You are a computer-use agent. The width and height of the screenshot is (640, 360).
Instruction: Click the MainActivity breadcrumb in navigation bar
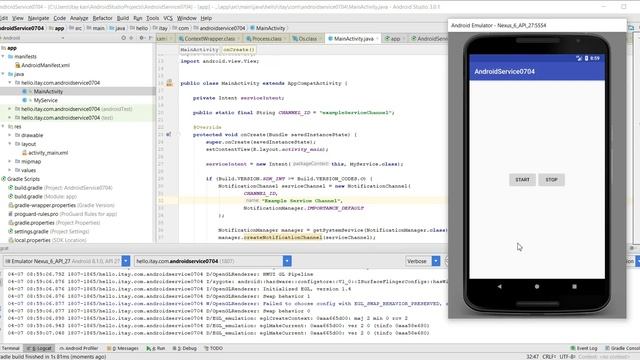267,28
